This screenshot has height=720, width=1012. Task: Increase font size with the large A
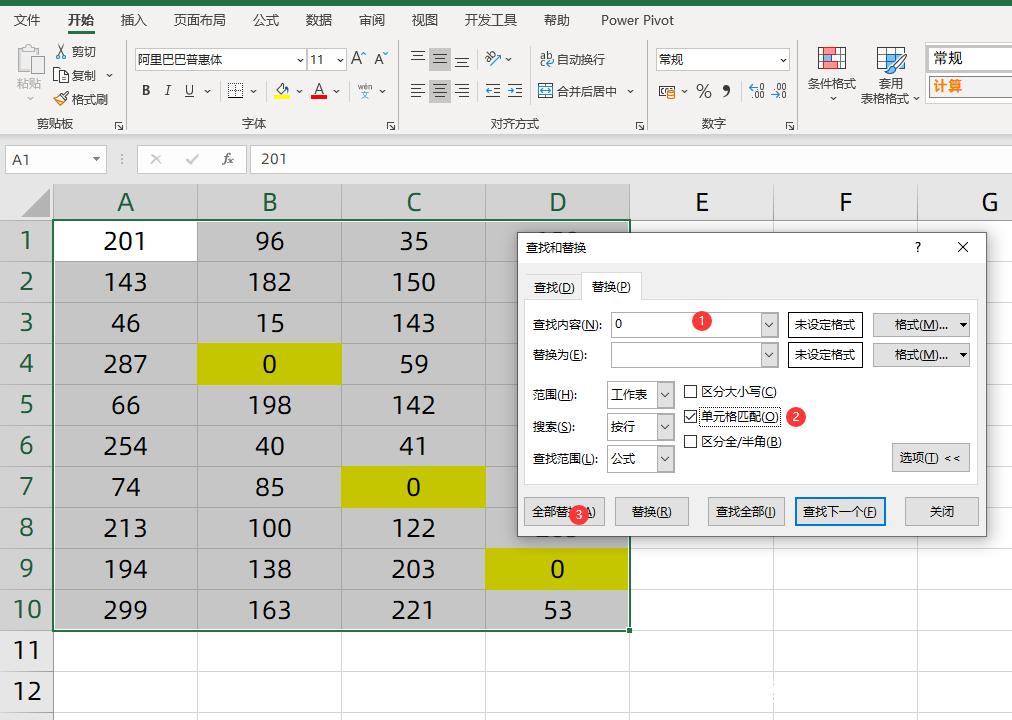358,59
